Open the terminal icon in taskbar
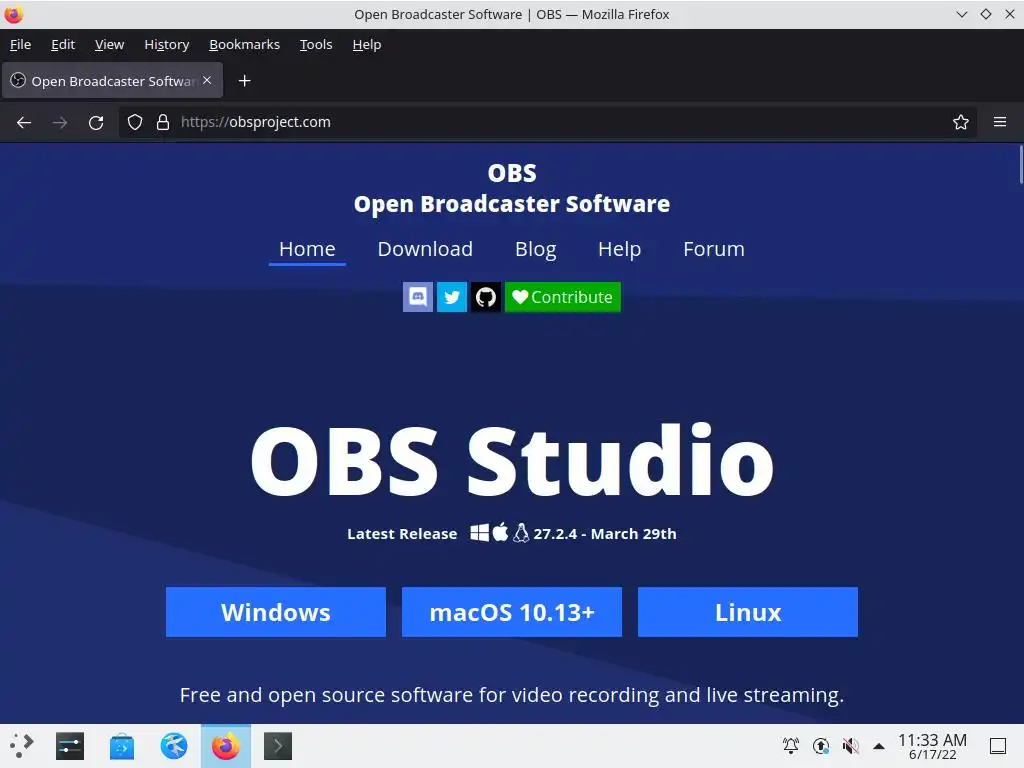Viewport: 1024px width, 768px height. [278, 746]
